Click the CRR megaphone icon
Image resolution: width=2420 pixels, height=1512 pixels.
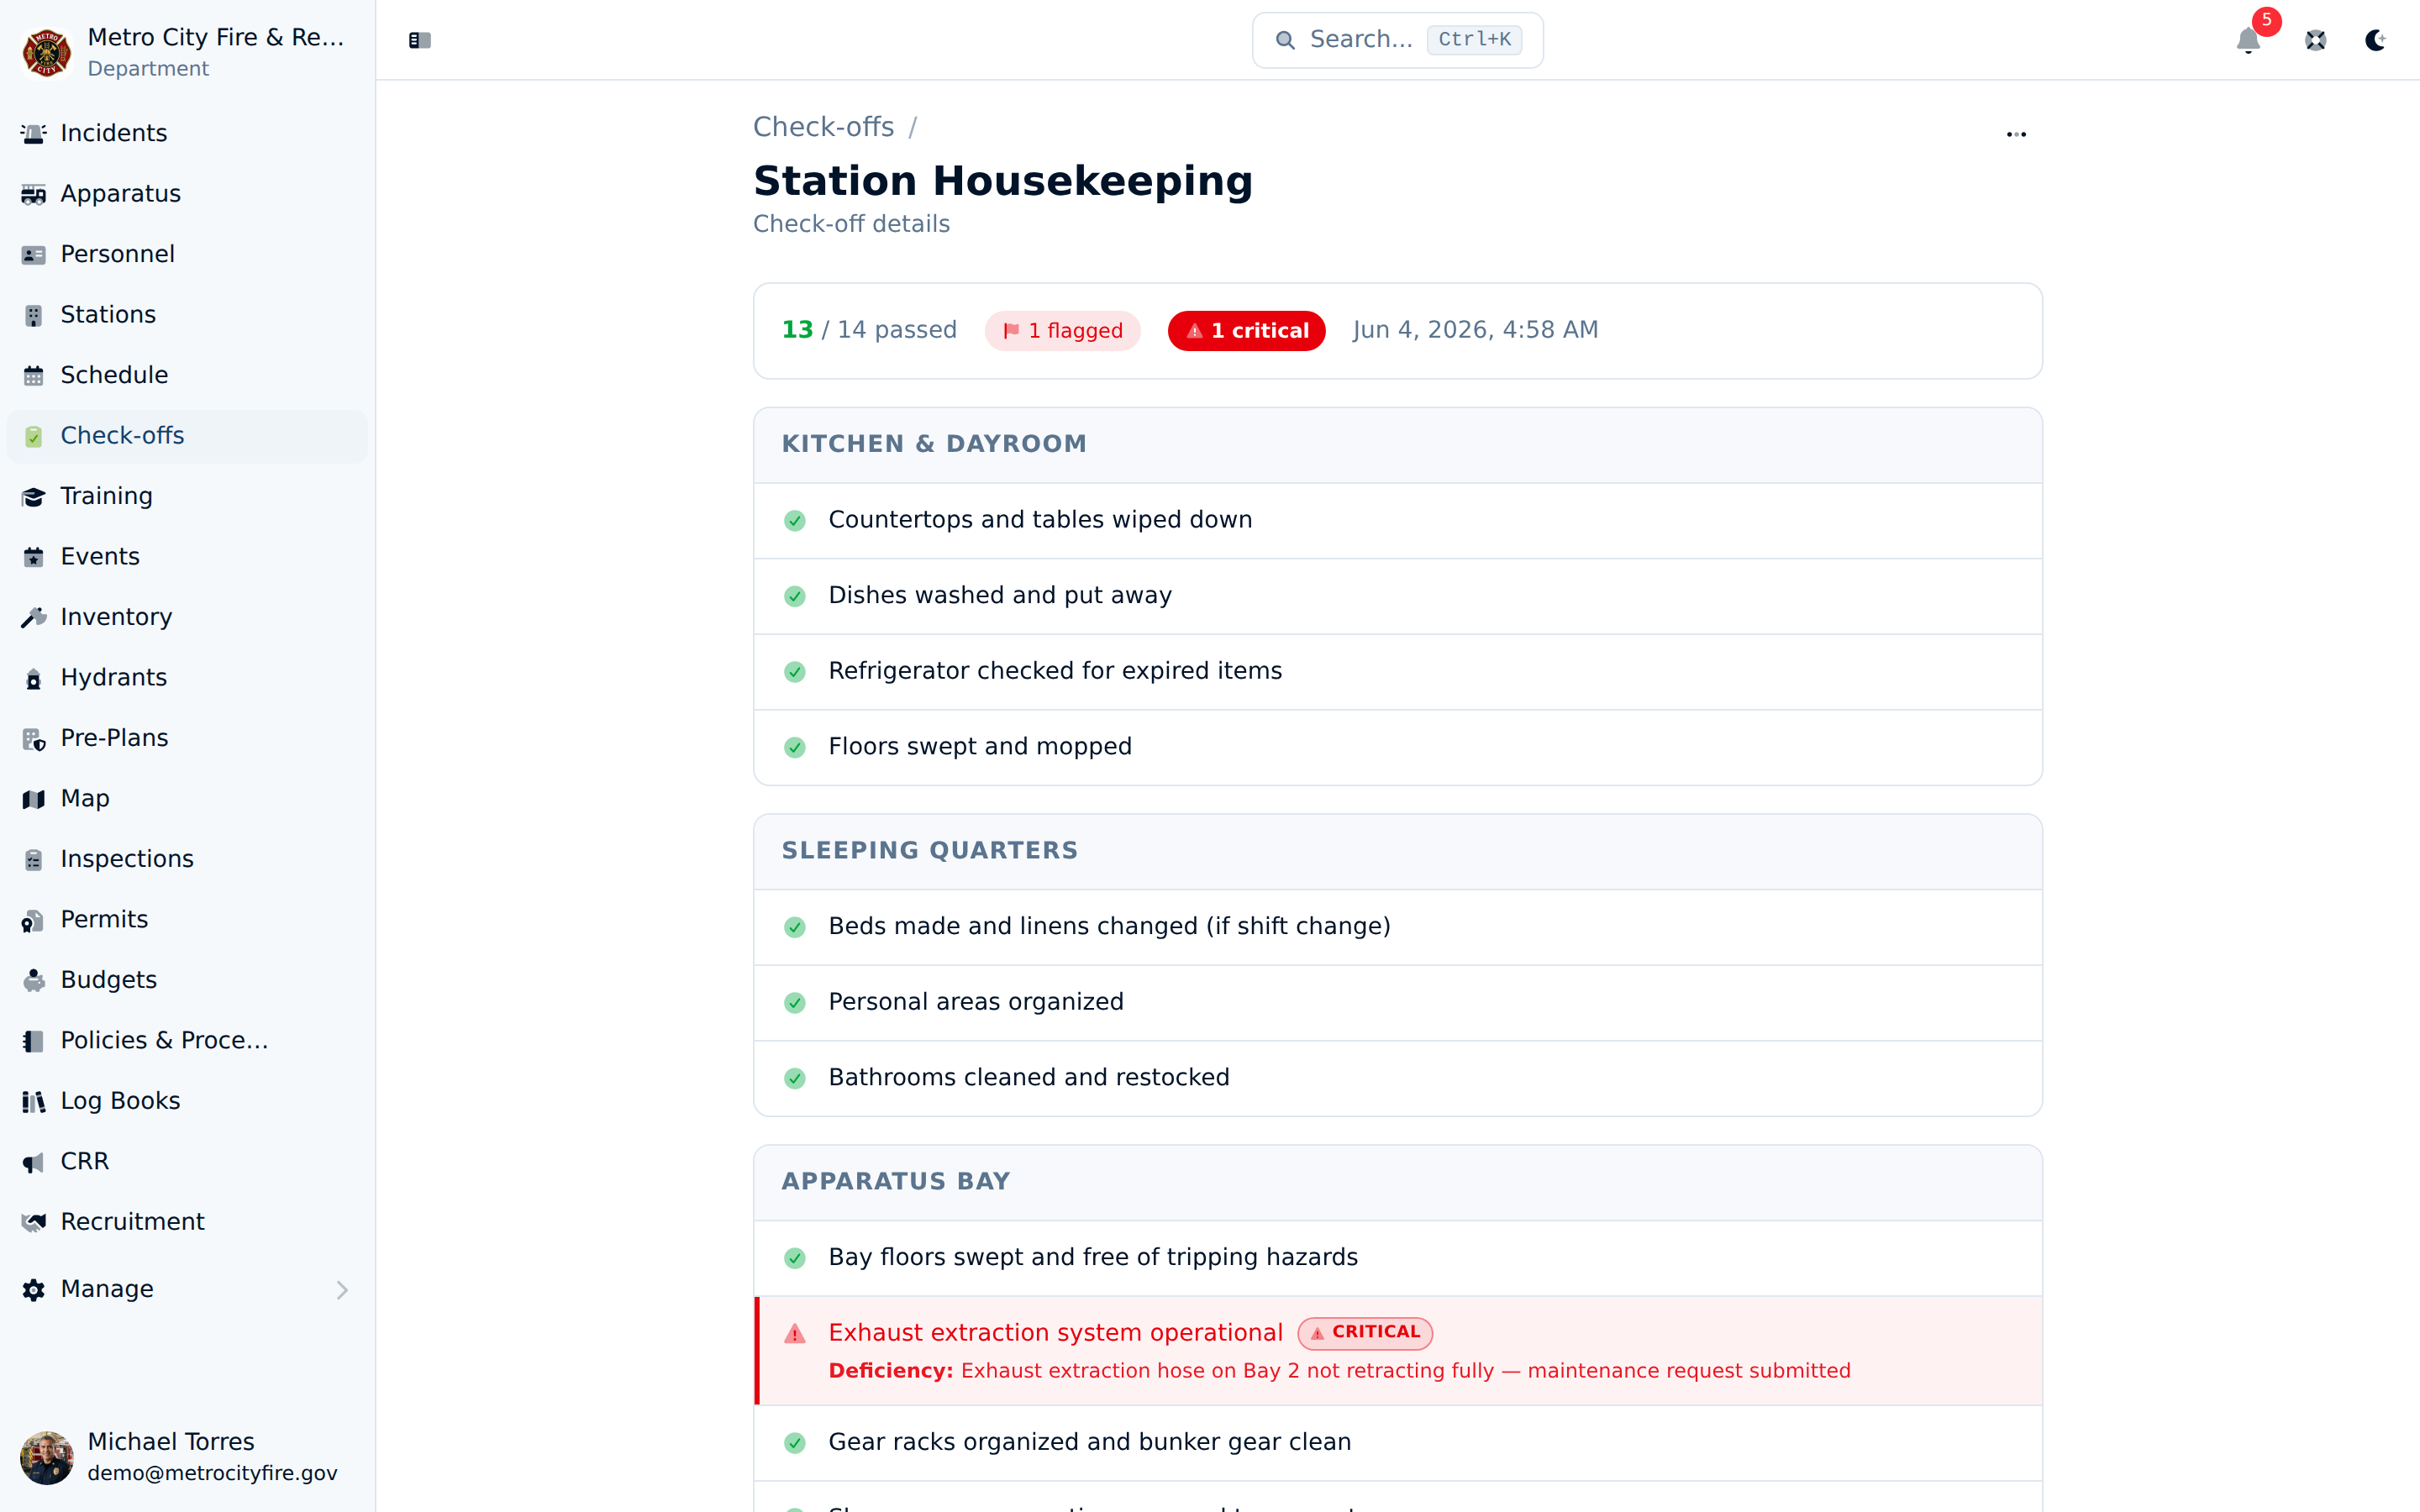click(34, 1162)
